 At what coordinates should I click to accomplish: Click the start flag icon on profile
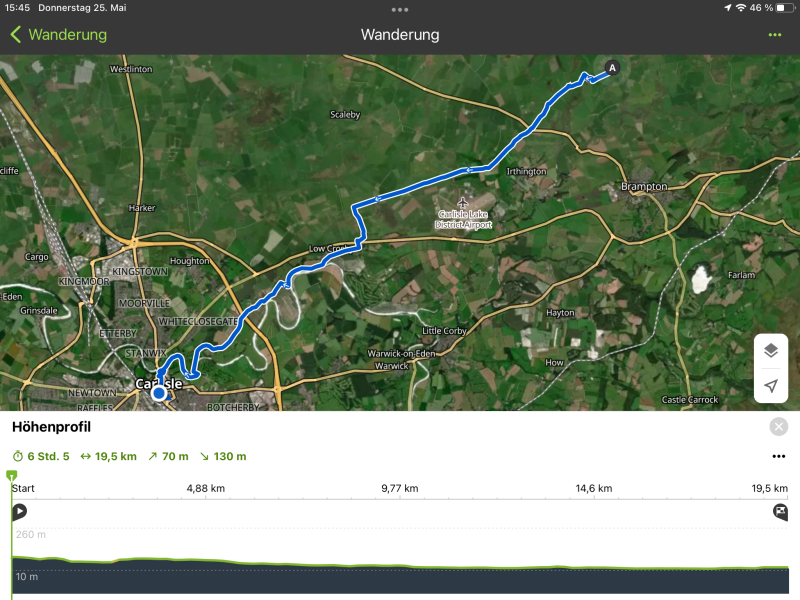click(x=19, y=512)
